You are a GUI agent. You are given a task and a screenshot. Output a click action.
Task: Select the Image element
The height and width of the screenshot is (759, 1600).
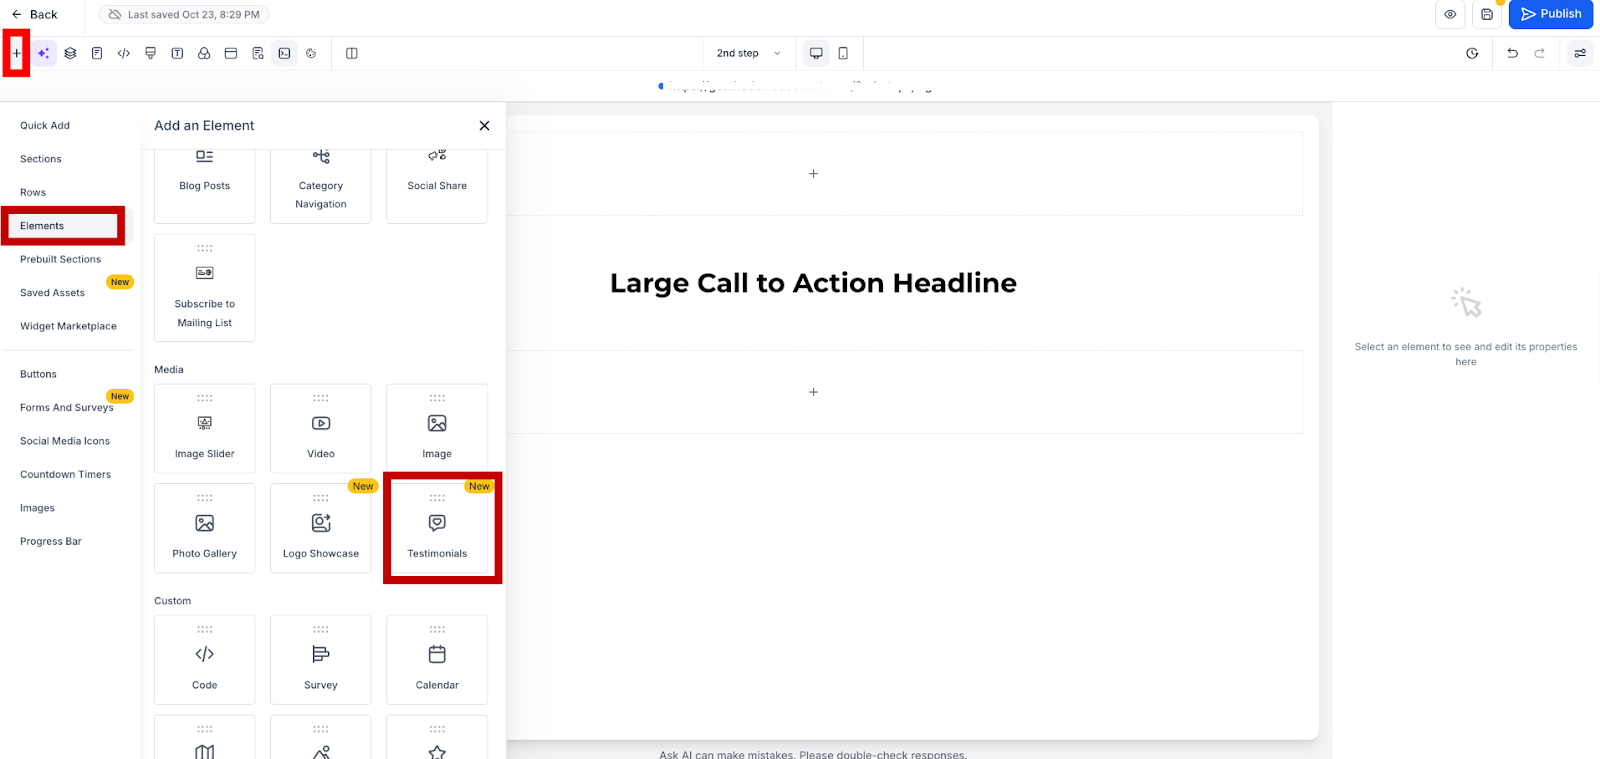[437, 429]
